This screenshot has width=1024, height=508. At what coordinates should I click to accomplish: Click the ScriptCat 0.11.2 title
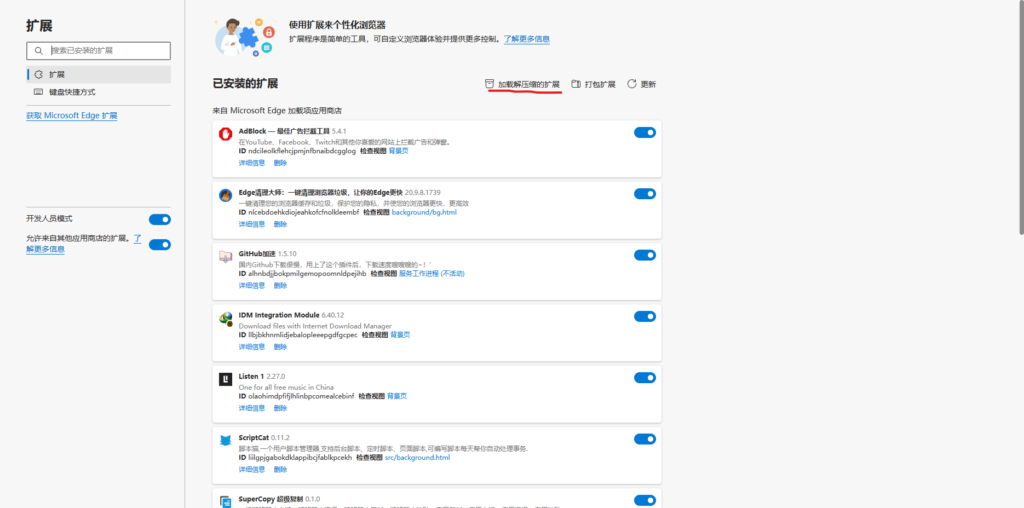[x=264, y=437]
